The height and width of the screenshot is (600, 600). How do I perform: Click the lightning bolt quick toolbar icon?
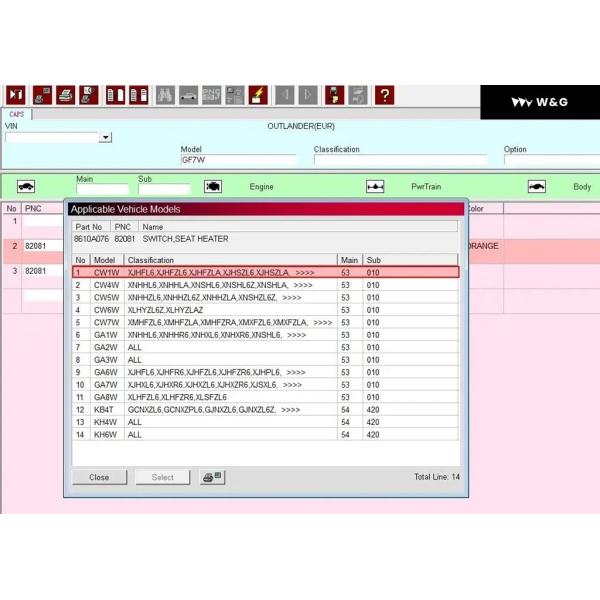point(258,95)
